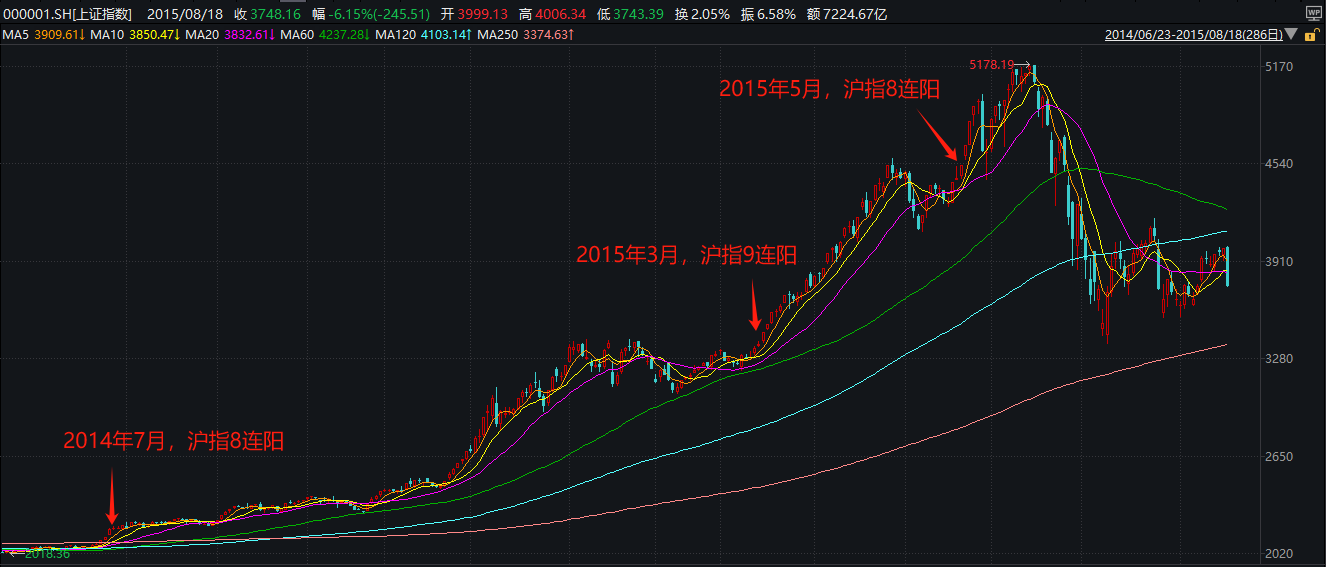Click the red arrow at 2014年7月 annotation
This screenshot has width=1326, height=567.
[x=111, y=496]
